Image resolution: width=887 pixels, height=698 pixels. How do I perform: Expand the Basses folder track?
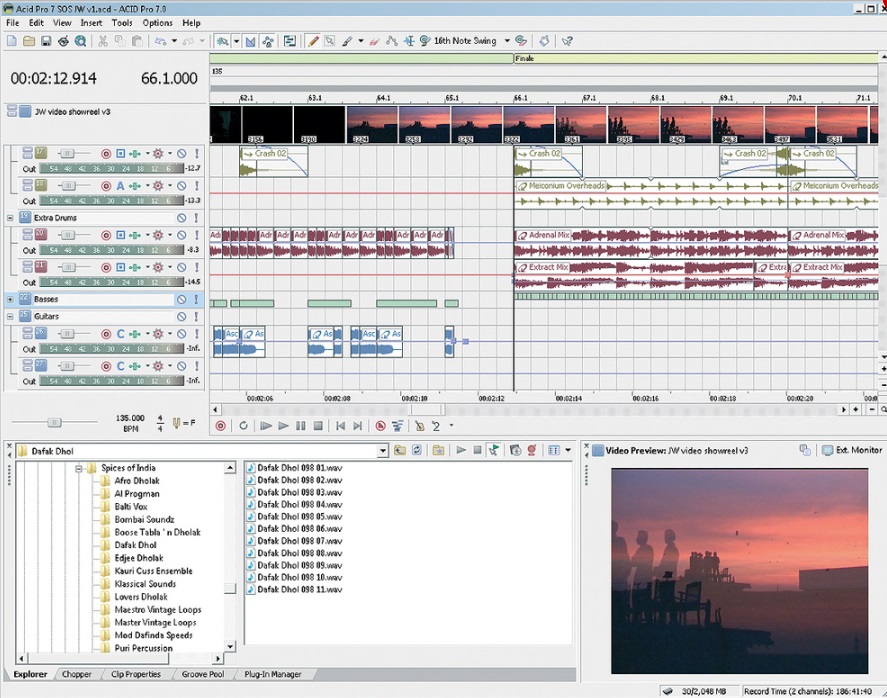pos(10,300)
